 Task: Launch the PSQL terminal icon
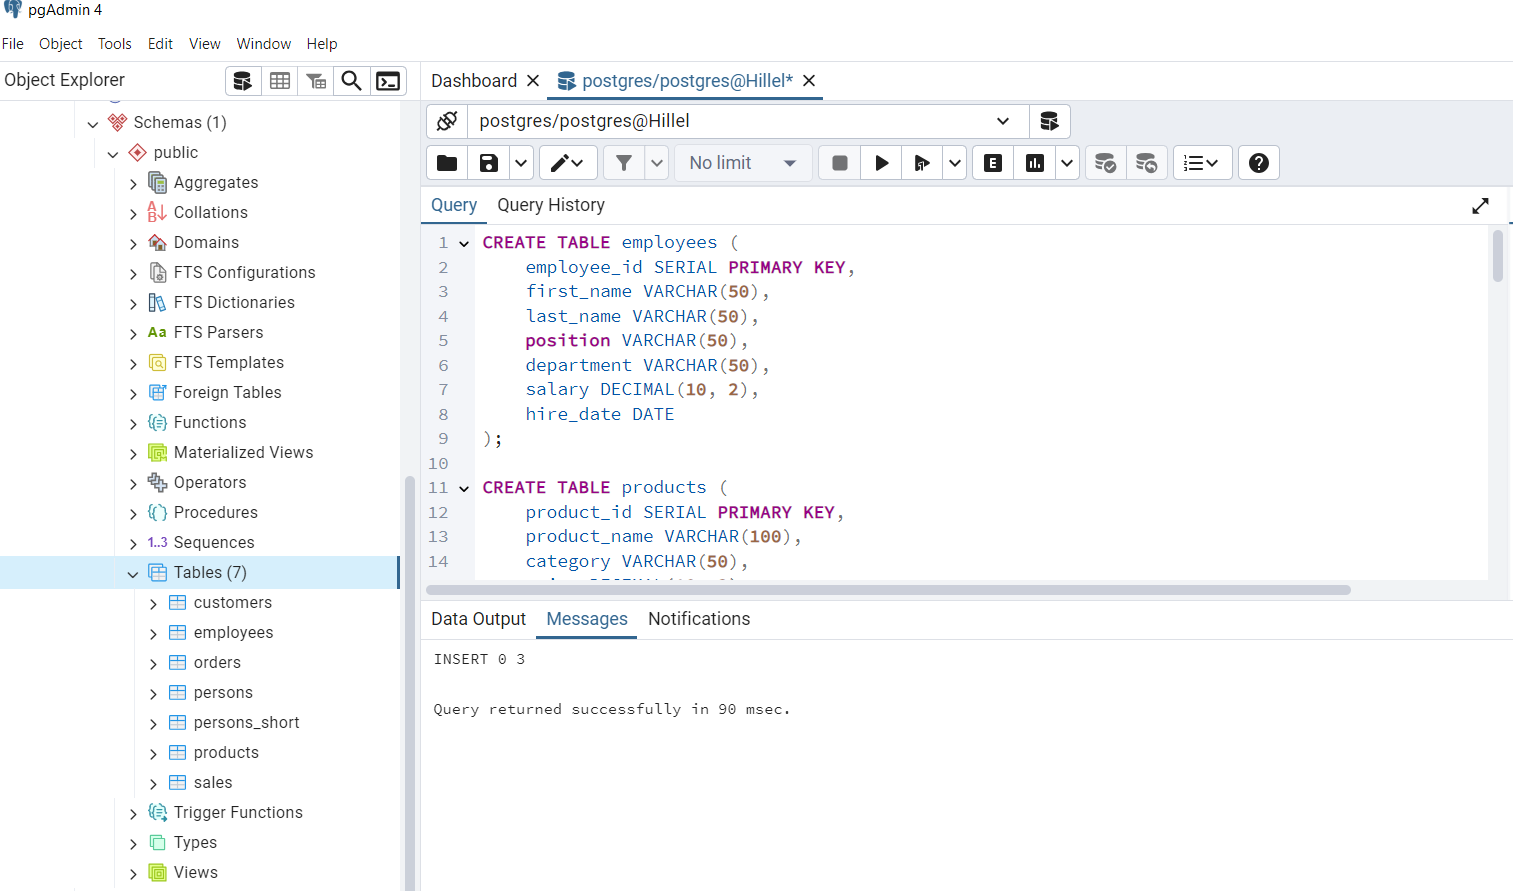tap(388, 80)
